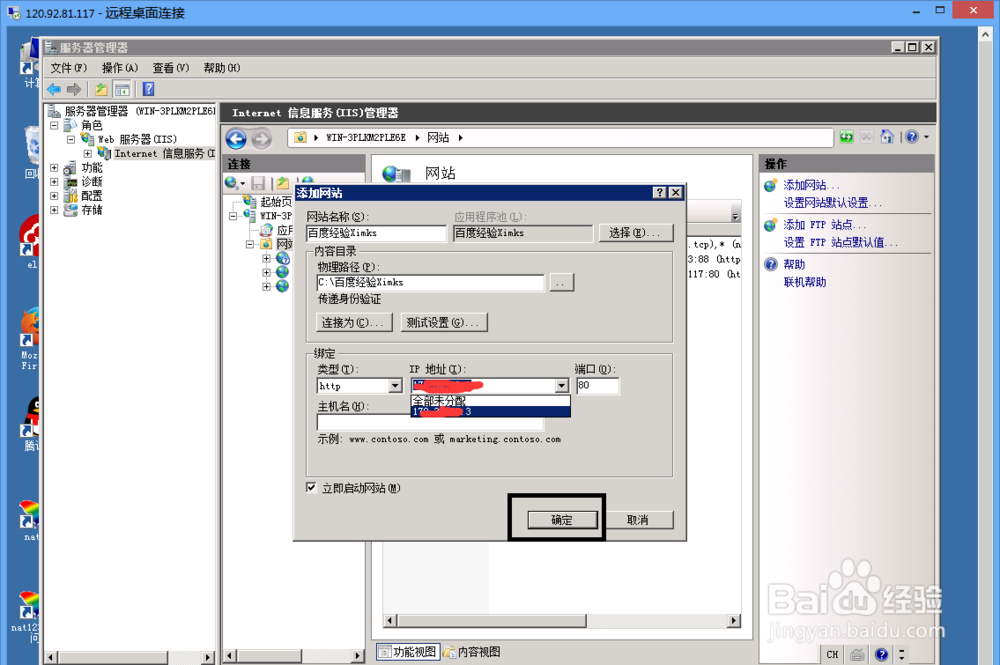Click the 网站 site icon in the center pane header

(x=398, y=172)
